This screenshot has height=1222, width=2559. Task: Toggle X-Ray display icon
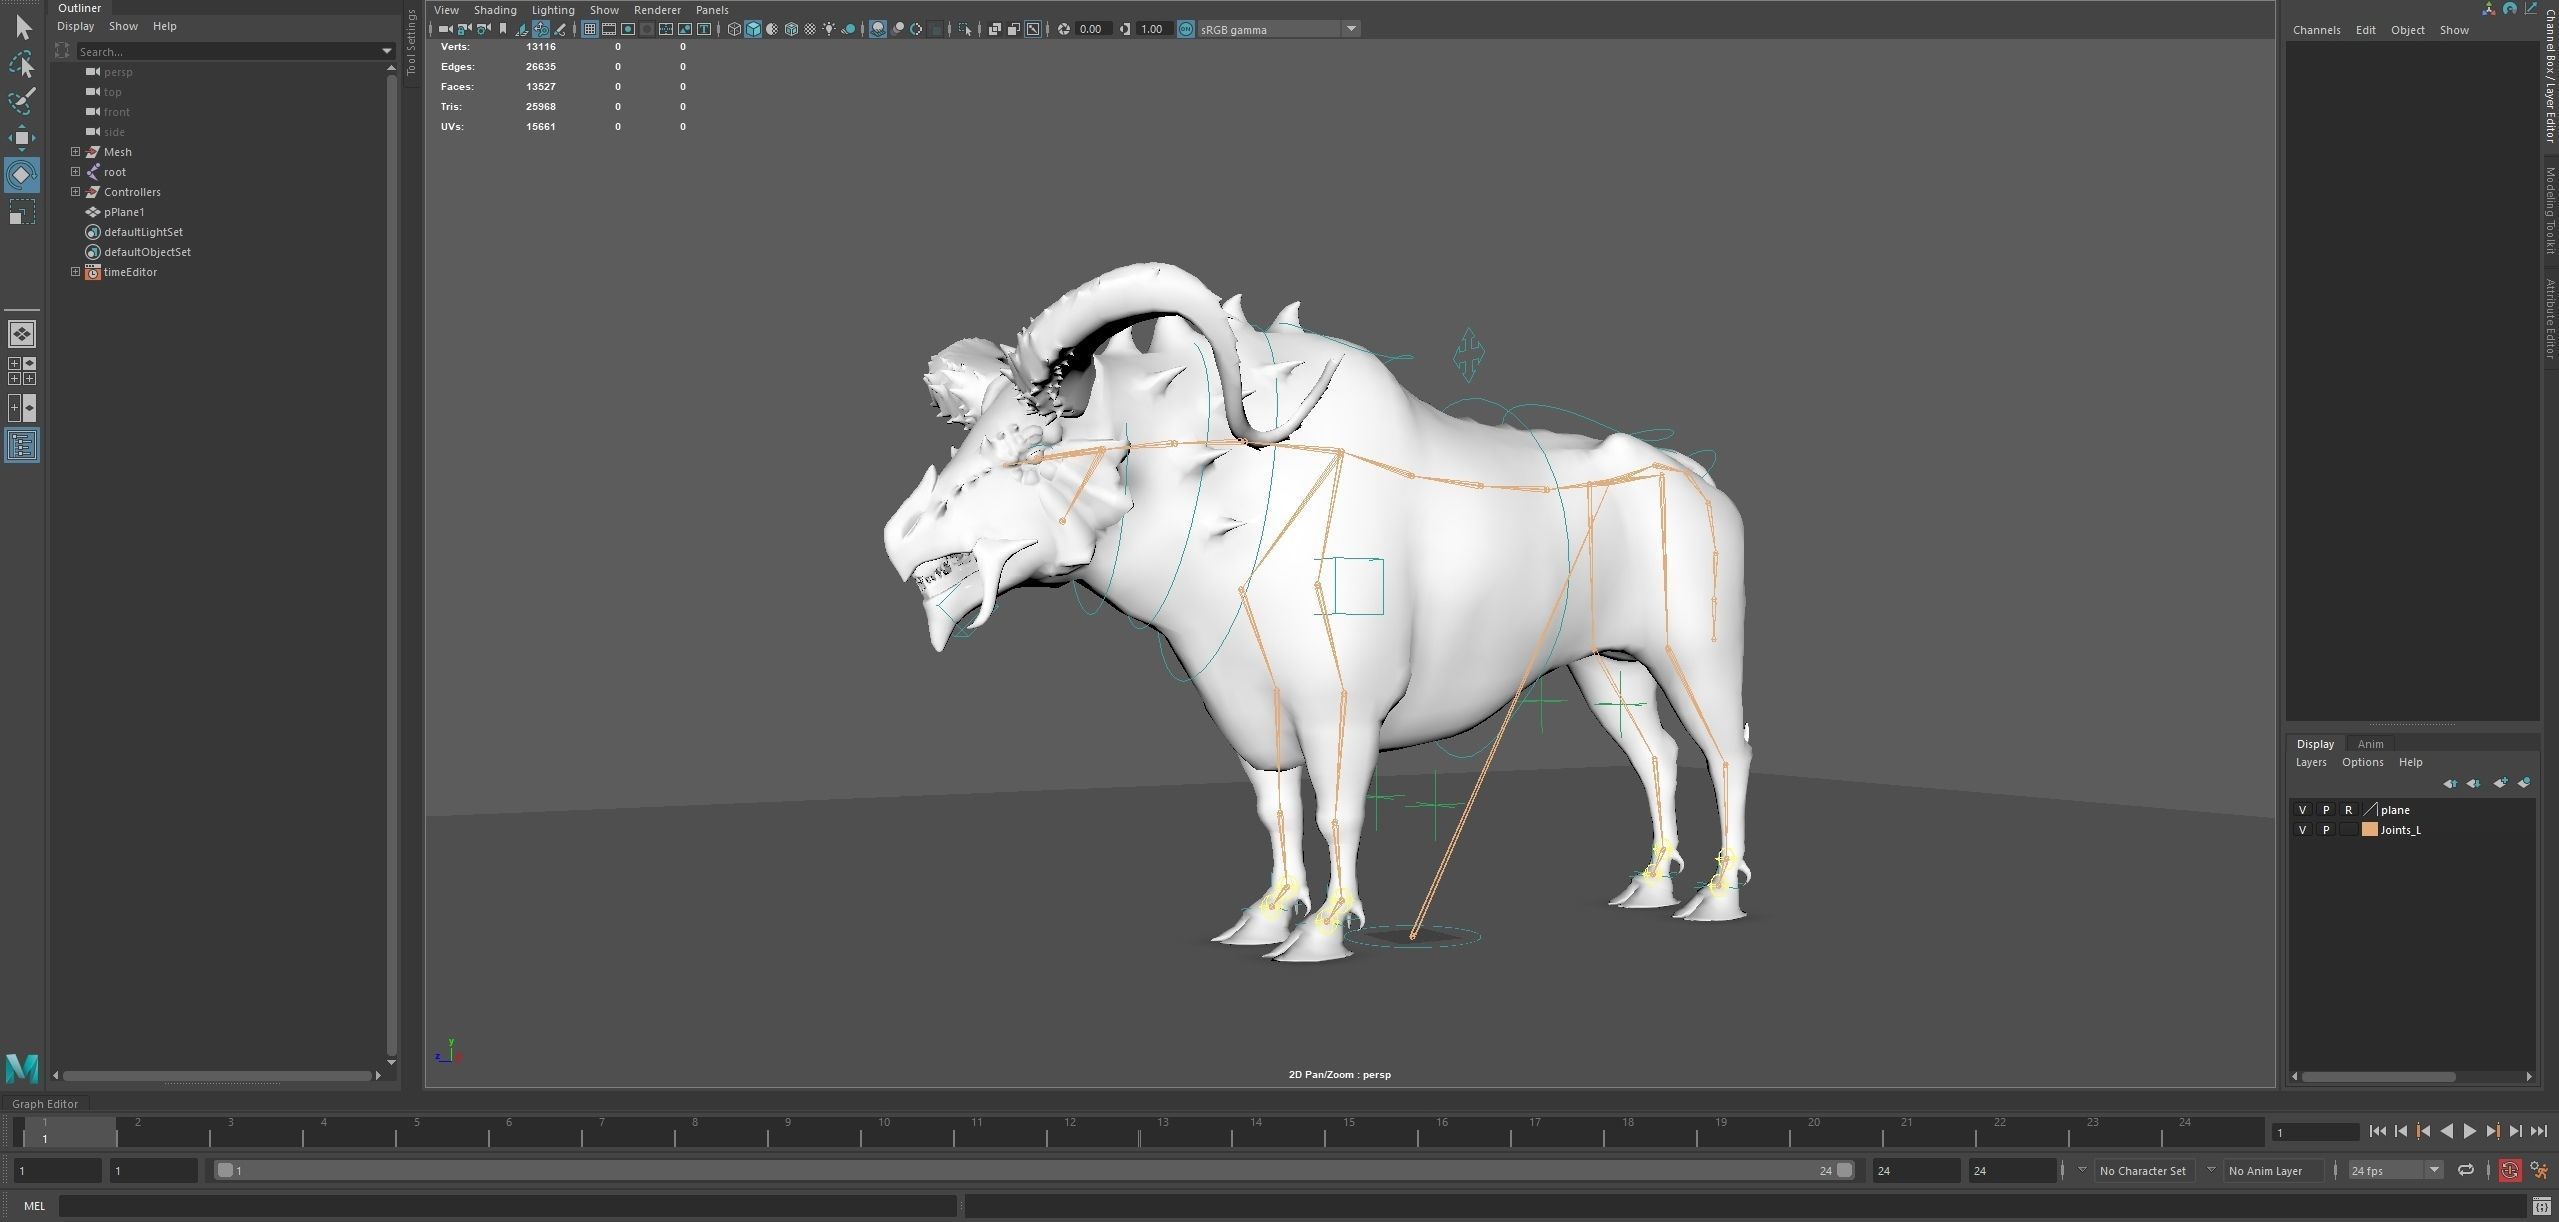tap(995, 29)
